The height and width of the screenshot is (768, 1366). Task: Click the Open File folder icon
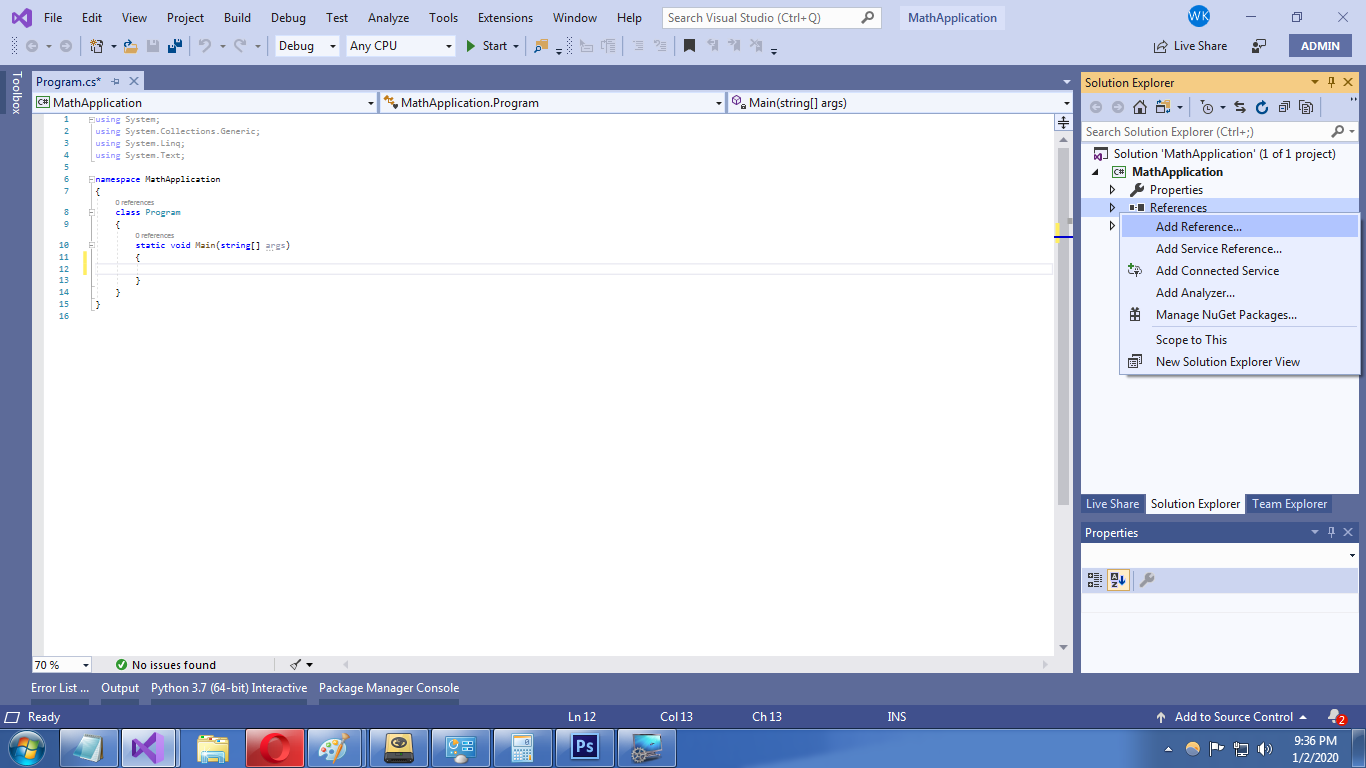tap(130, 46)
